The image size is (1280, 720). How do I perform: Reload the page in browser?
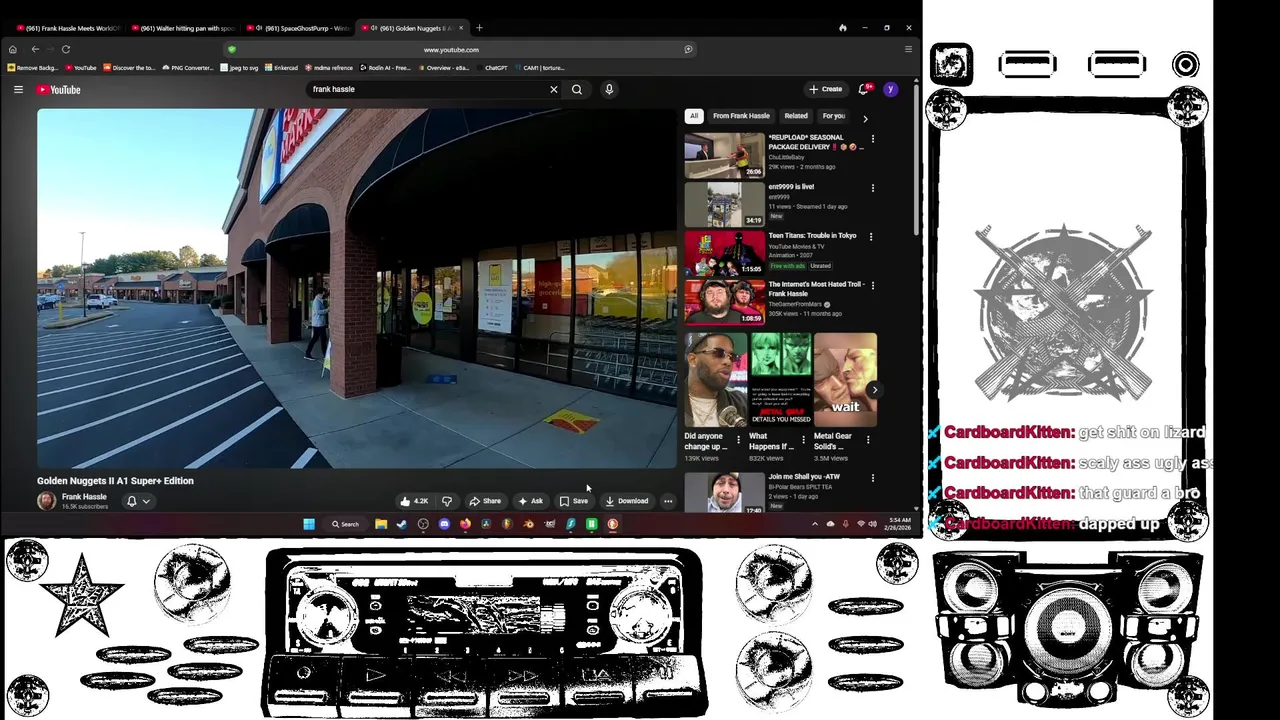click(x=66, y=49)
